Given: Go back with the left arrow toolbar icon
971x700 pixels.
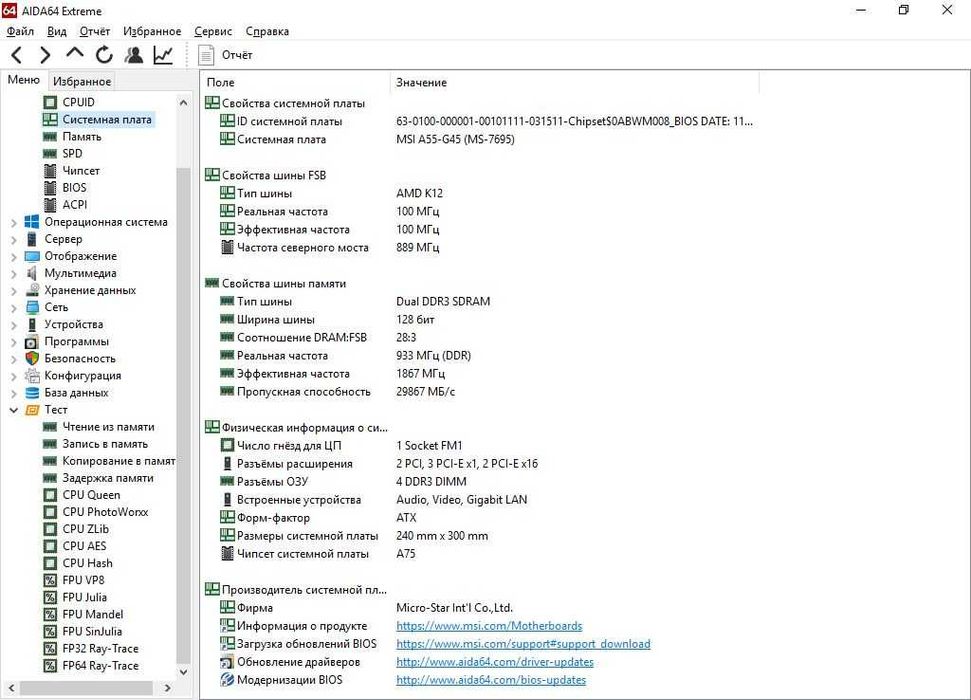Looking at the screenshot, I should pos(17,55).
